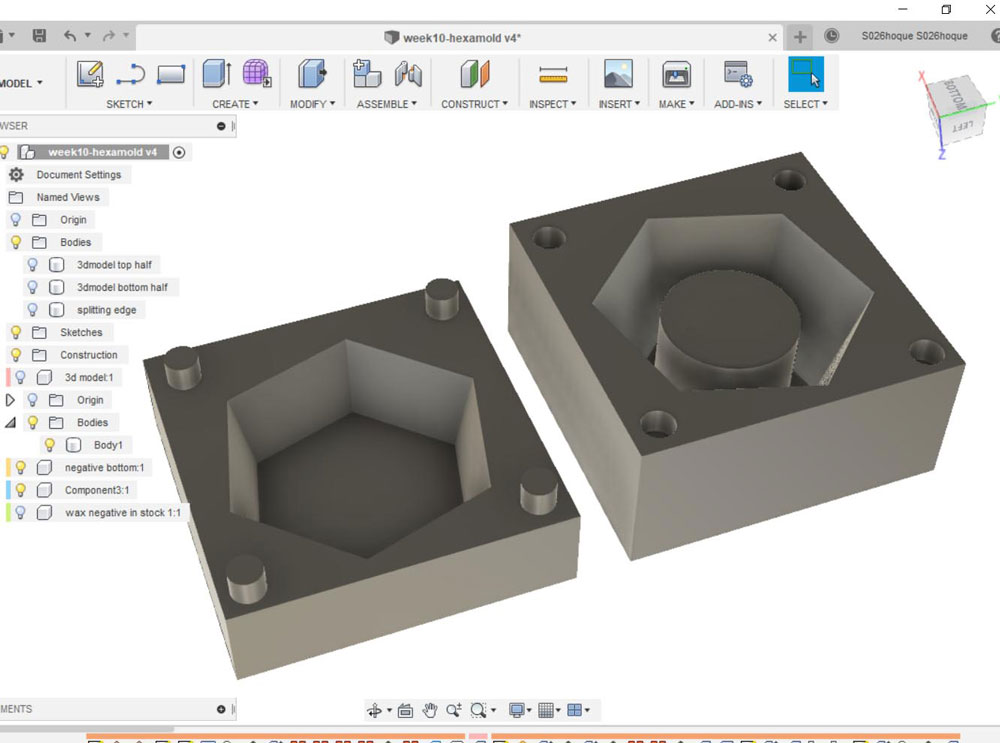Show the 3dmodel top half body
Viewport: 1000px width, 743px height.
pos(33,265)
